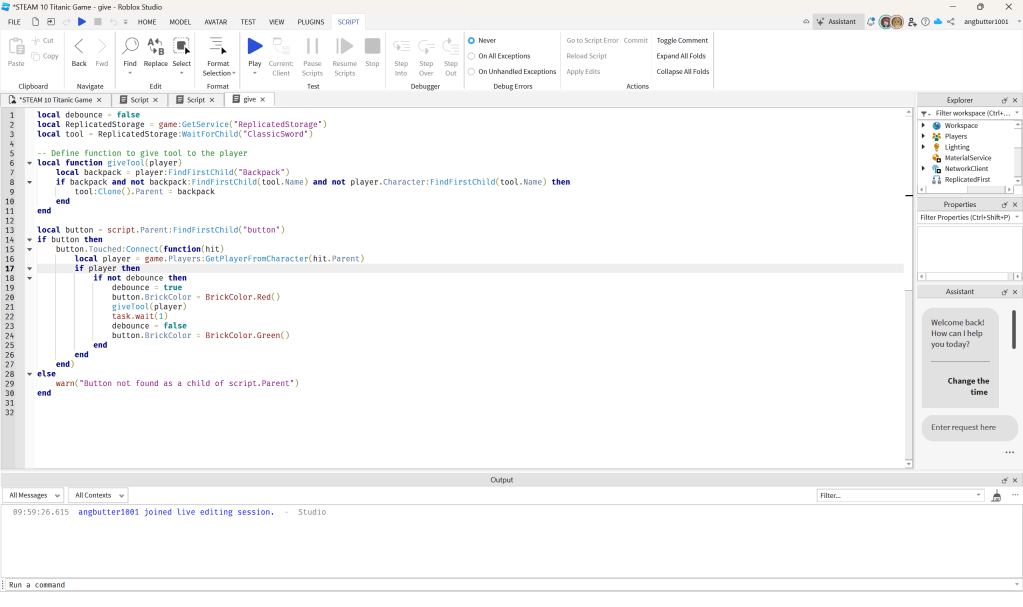Expand the Workspace tree node
The image size is (1023, 607).
[923, 125]
